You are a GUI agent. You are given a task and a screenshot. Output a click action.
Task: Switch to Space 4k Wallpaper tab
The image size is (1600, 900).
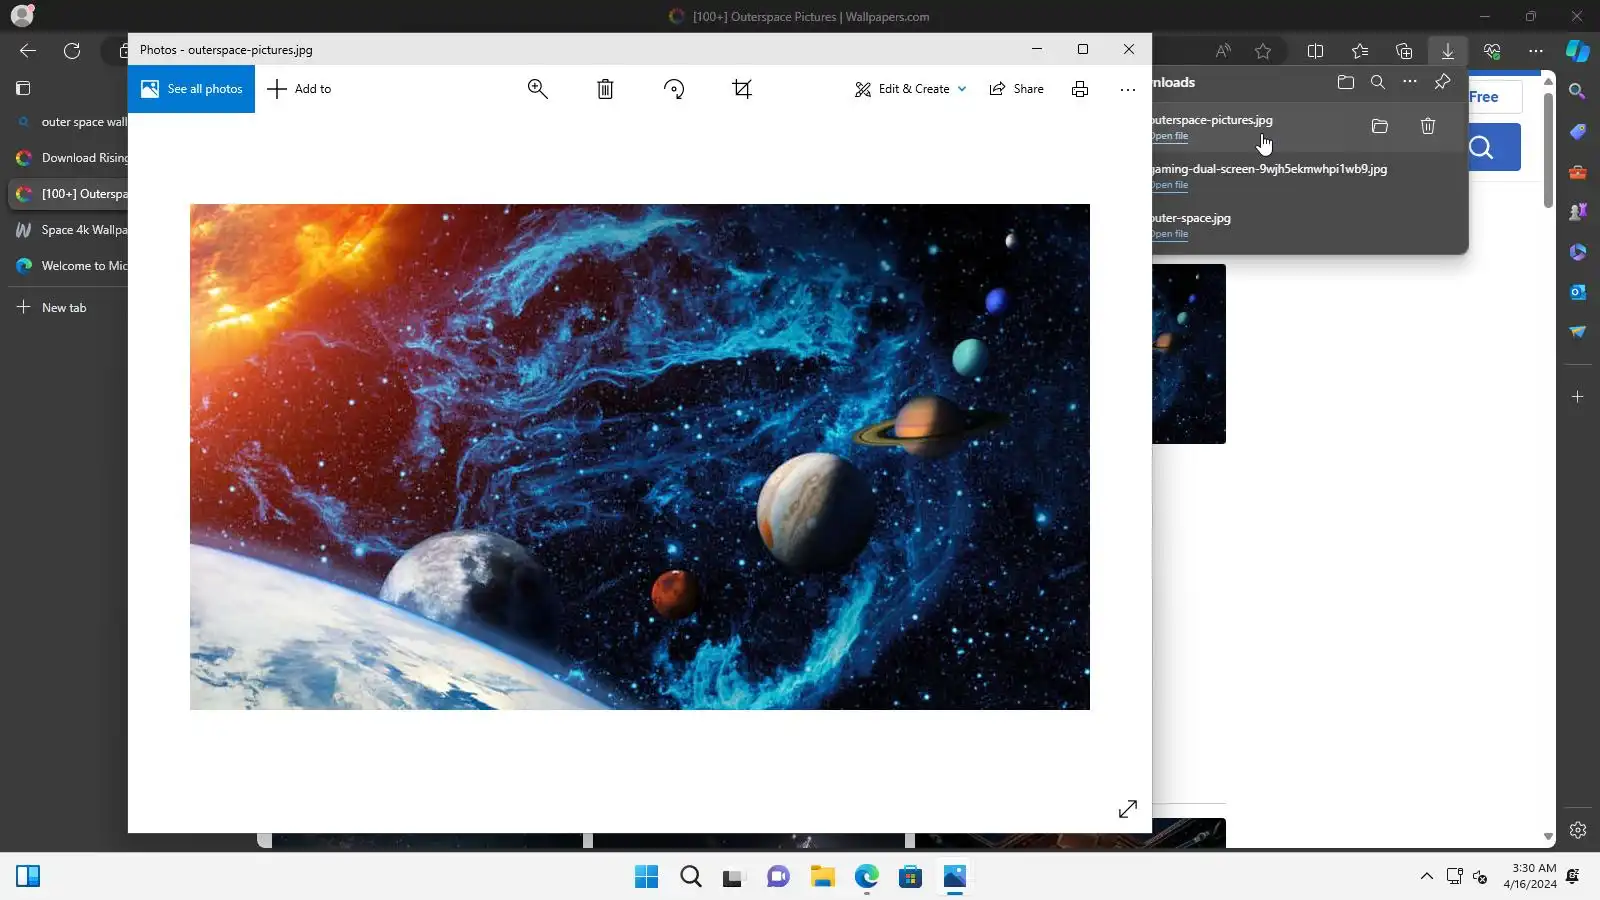(x=70, y=230)
